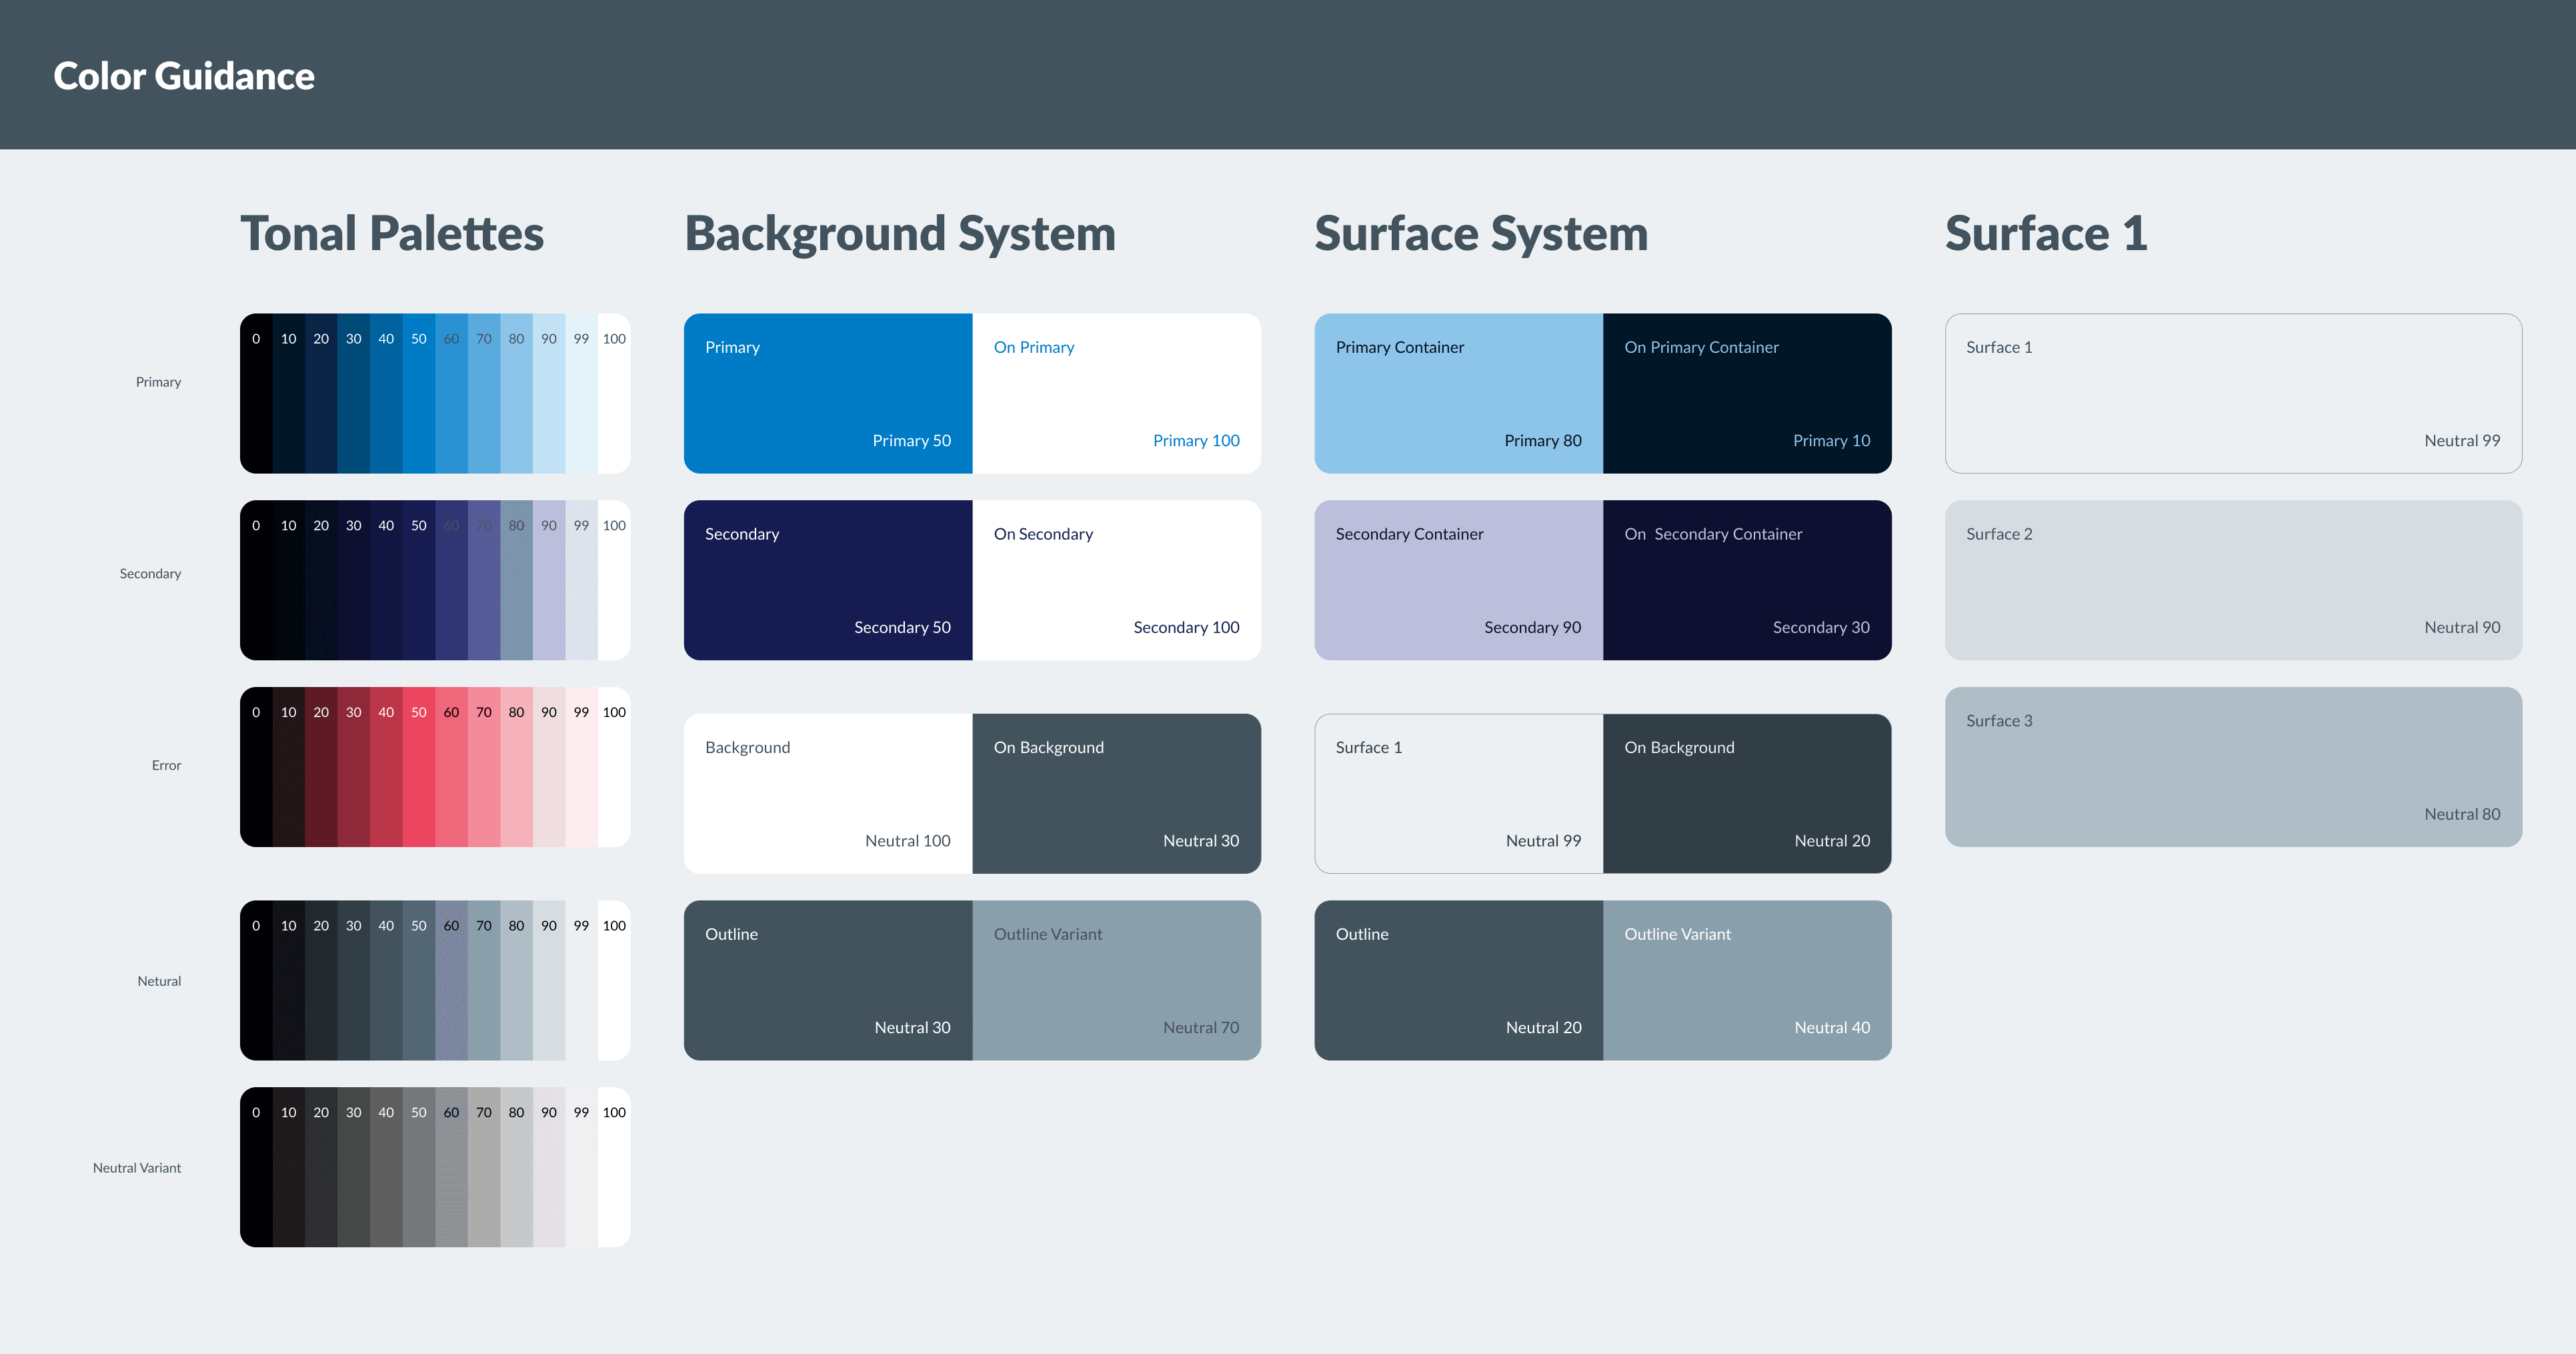Select the Background Neutral 100 card

(827, 793)
